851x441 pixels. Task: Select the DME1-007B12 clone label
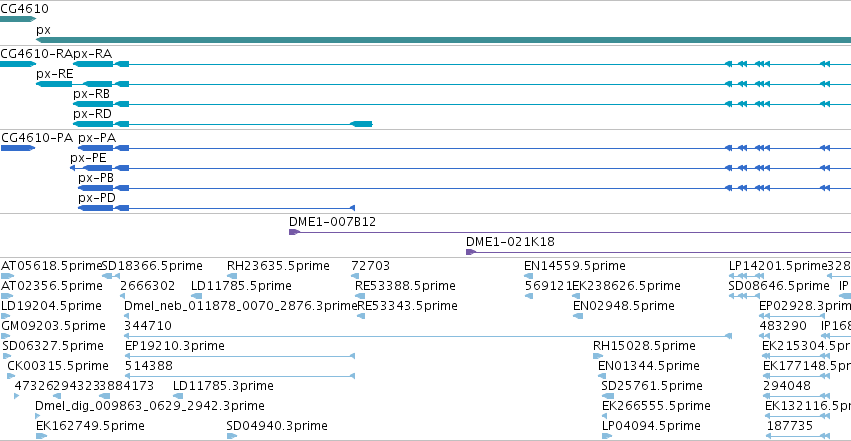click(x=332, y=222)
